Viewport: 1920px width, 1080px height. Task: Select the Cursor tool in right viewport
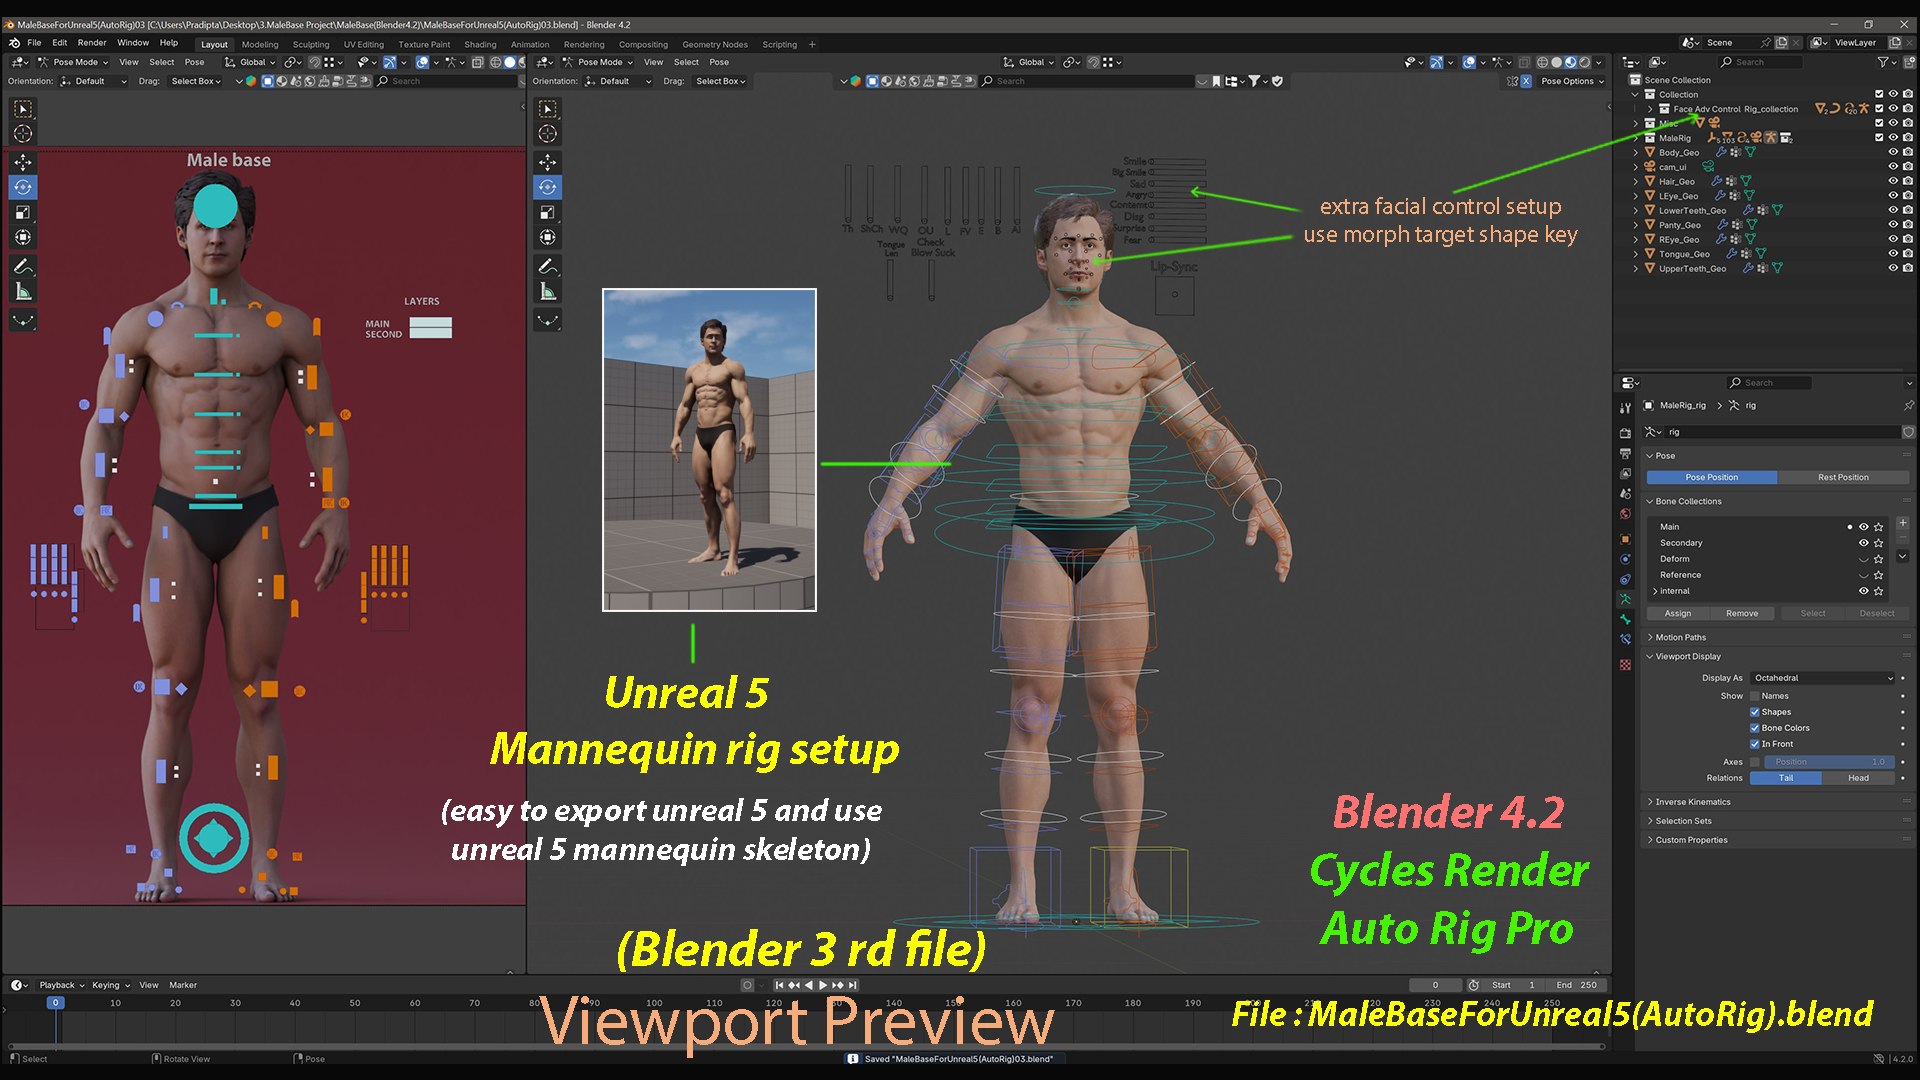click(x=547, y=133)
